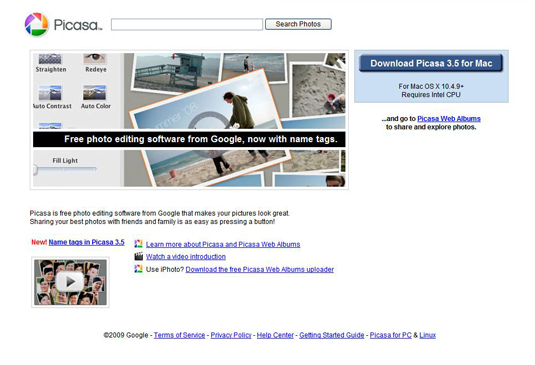Click the Picasa logo icon
Screen dimensions: 535x365
point(37,25)
